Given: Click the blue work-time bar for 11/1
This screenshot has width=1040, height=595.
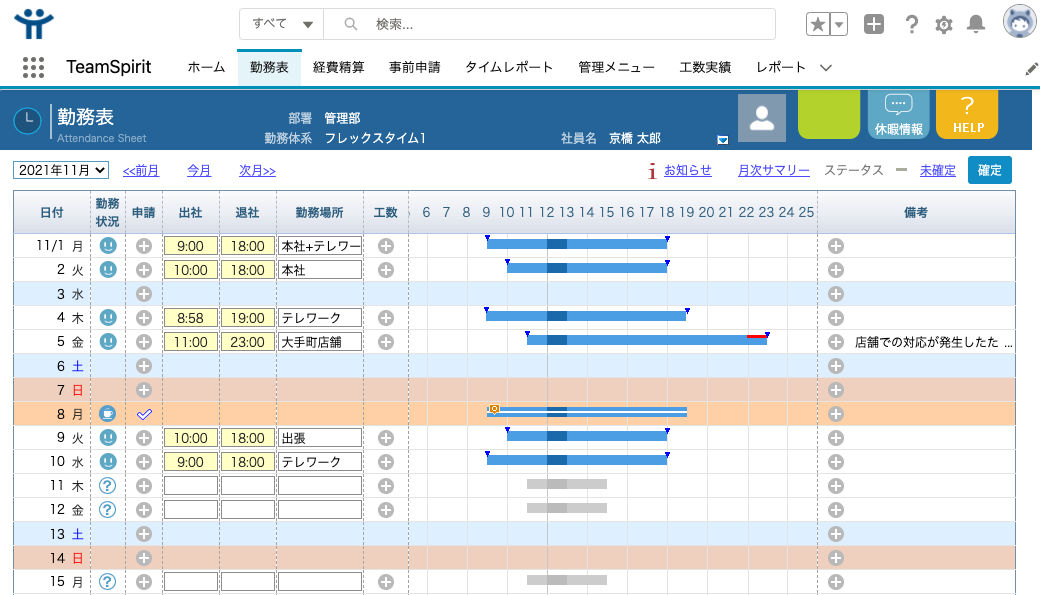Looking at the screenshot, I should (576, 244).
